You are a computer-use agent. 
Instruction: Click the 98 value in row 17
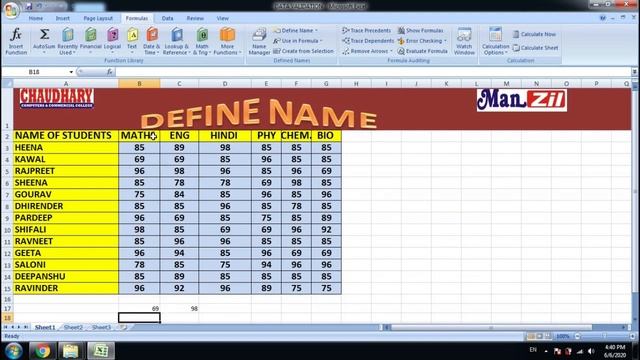[x=179, y=309]
